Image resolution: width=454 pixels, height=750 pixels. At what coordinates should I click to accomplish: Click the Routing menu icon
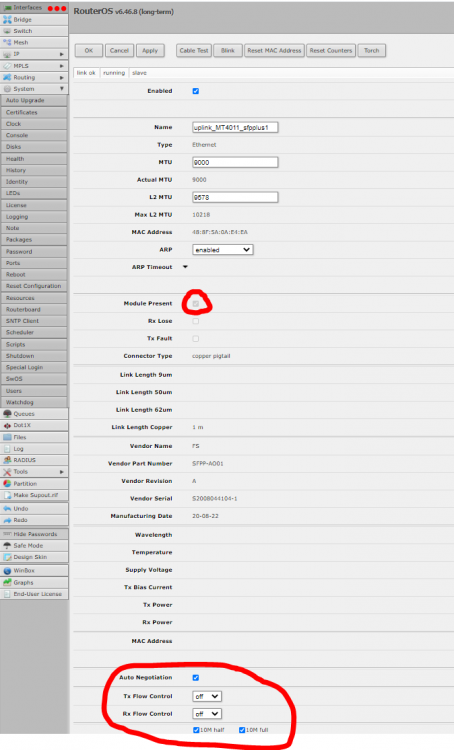(x=7, y=77)
